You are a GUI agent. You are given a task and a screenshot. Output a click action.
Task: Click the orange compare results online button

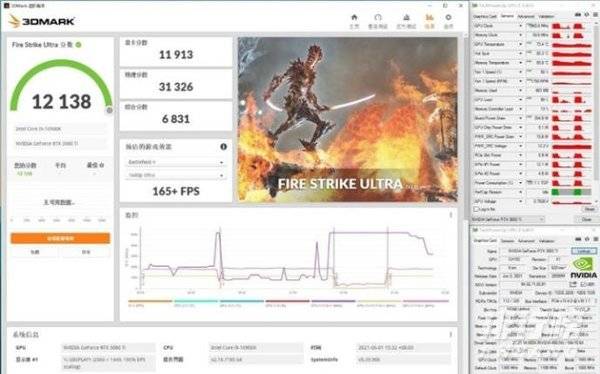point(60,238)
